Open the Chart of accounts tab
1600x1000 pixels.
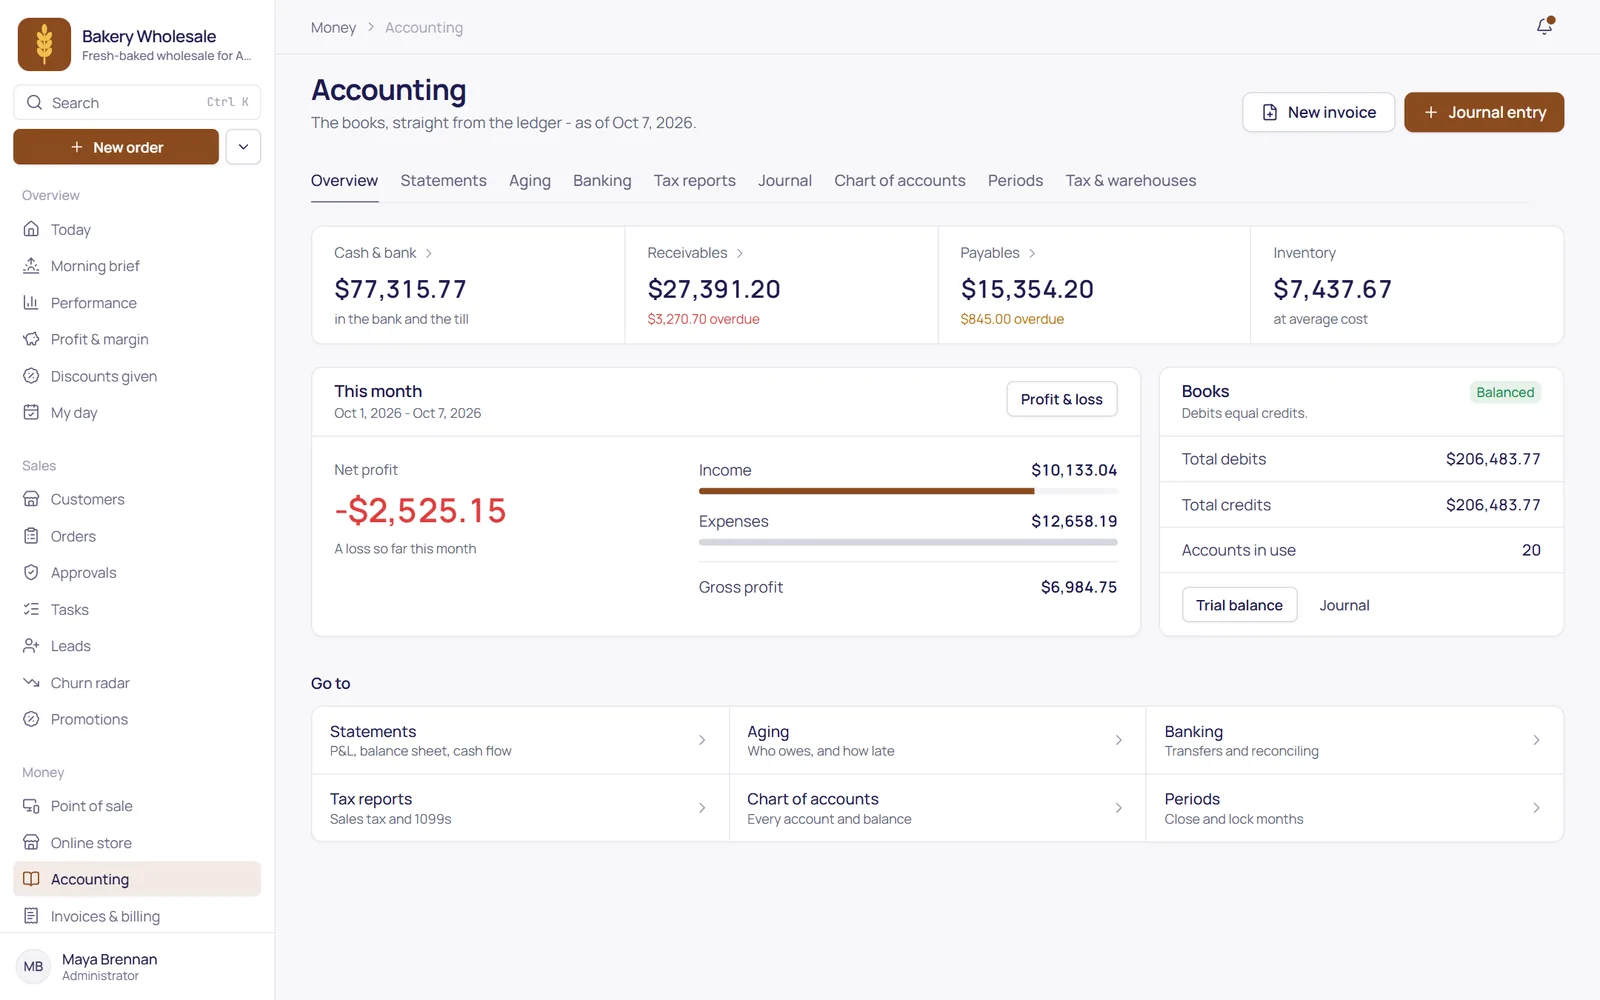900,181
